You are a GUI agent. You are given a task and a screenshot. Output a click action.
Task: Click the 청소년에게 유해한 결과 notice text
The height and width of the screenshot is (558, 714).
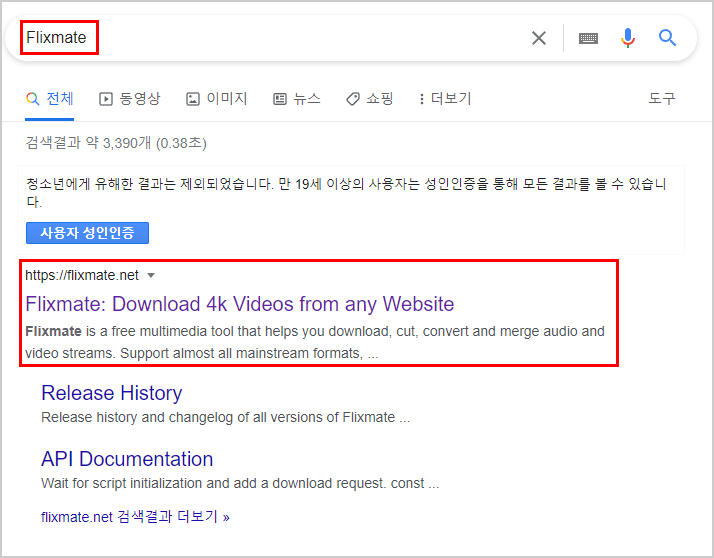tap(346, 192)
